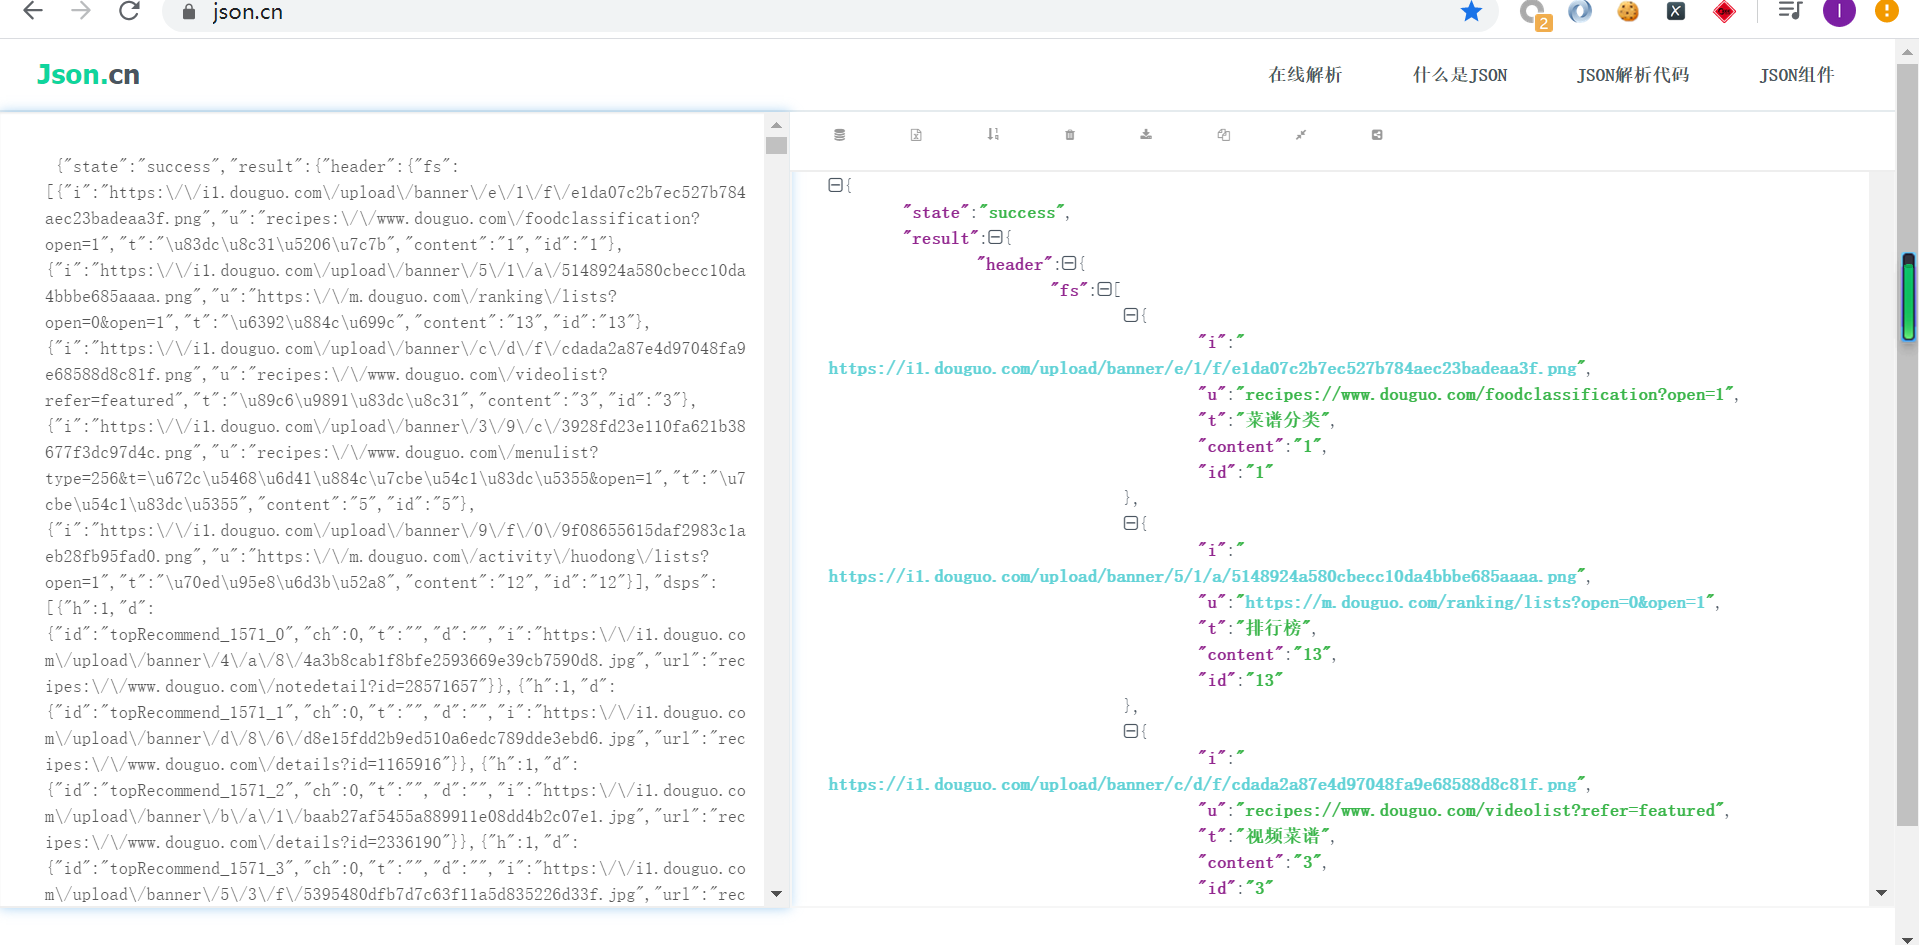The image size is (1919, 945).
Task: Open the banner e1da07c2b7ec527b784 image URL
Action: 1202,368
